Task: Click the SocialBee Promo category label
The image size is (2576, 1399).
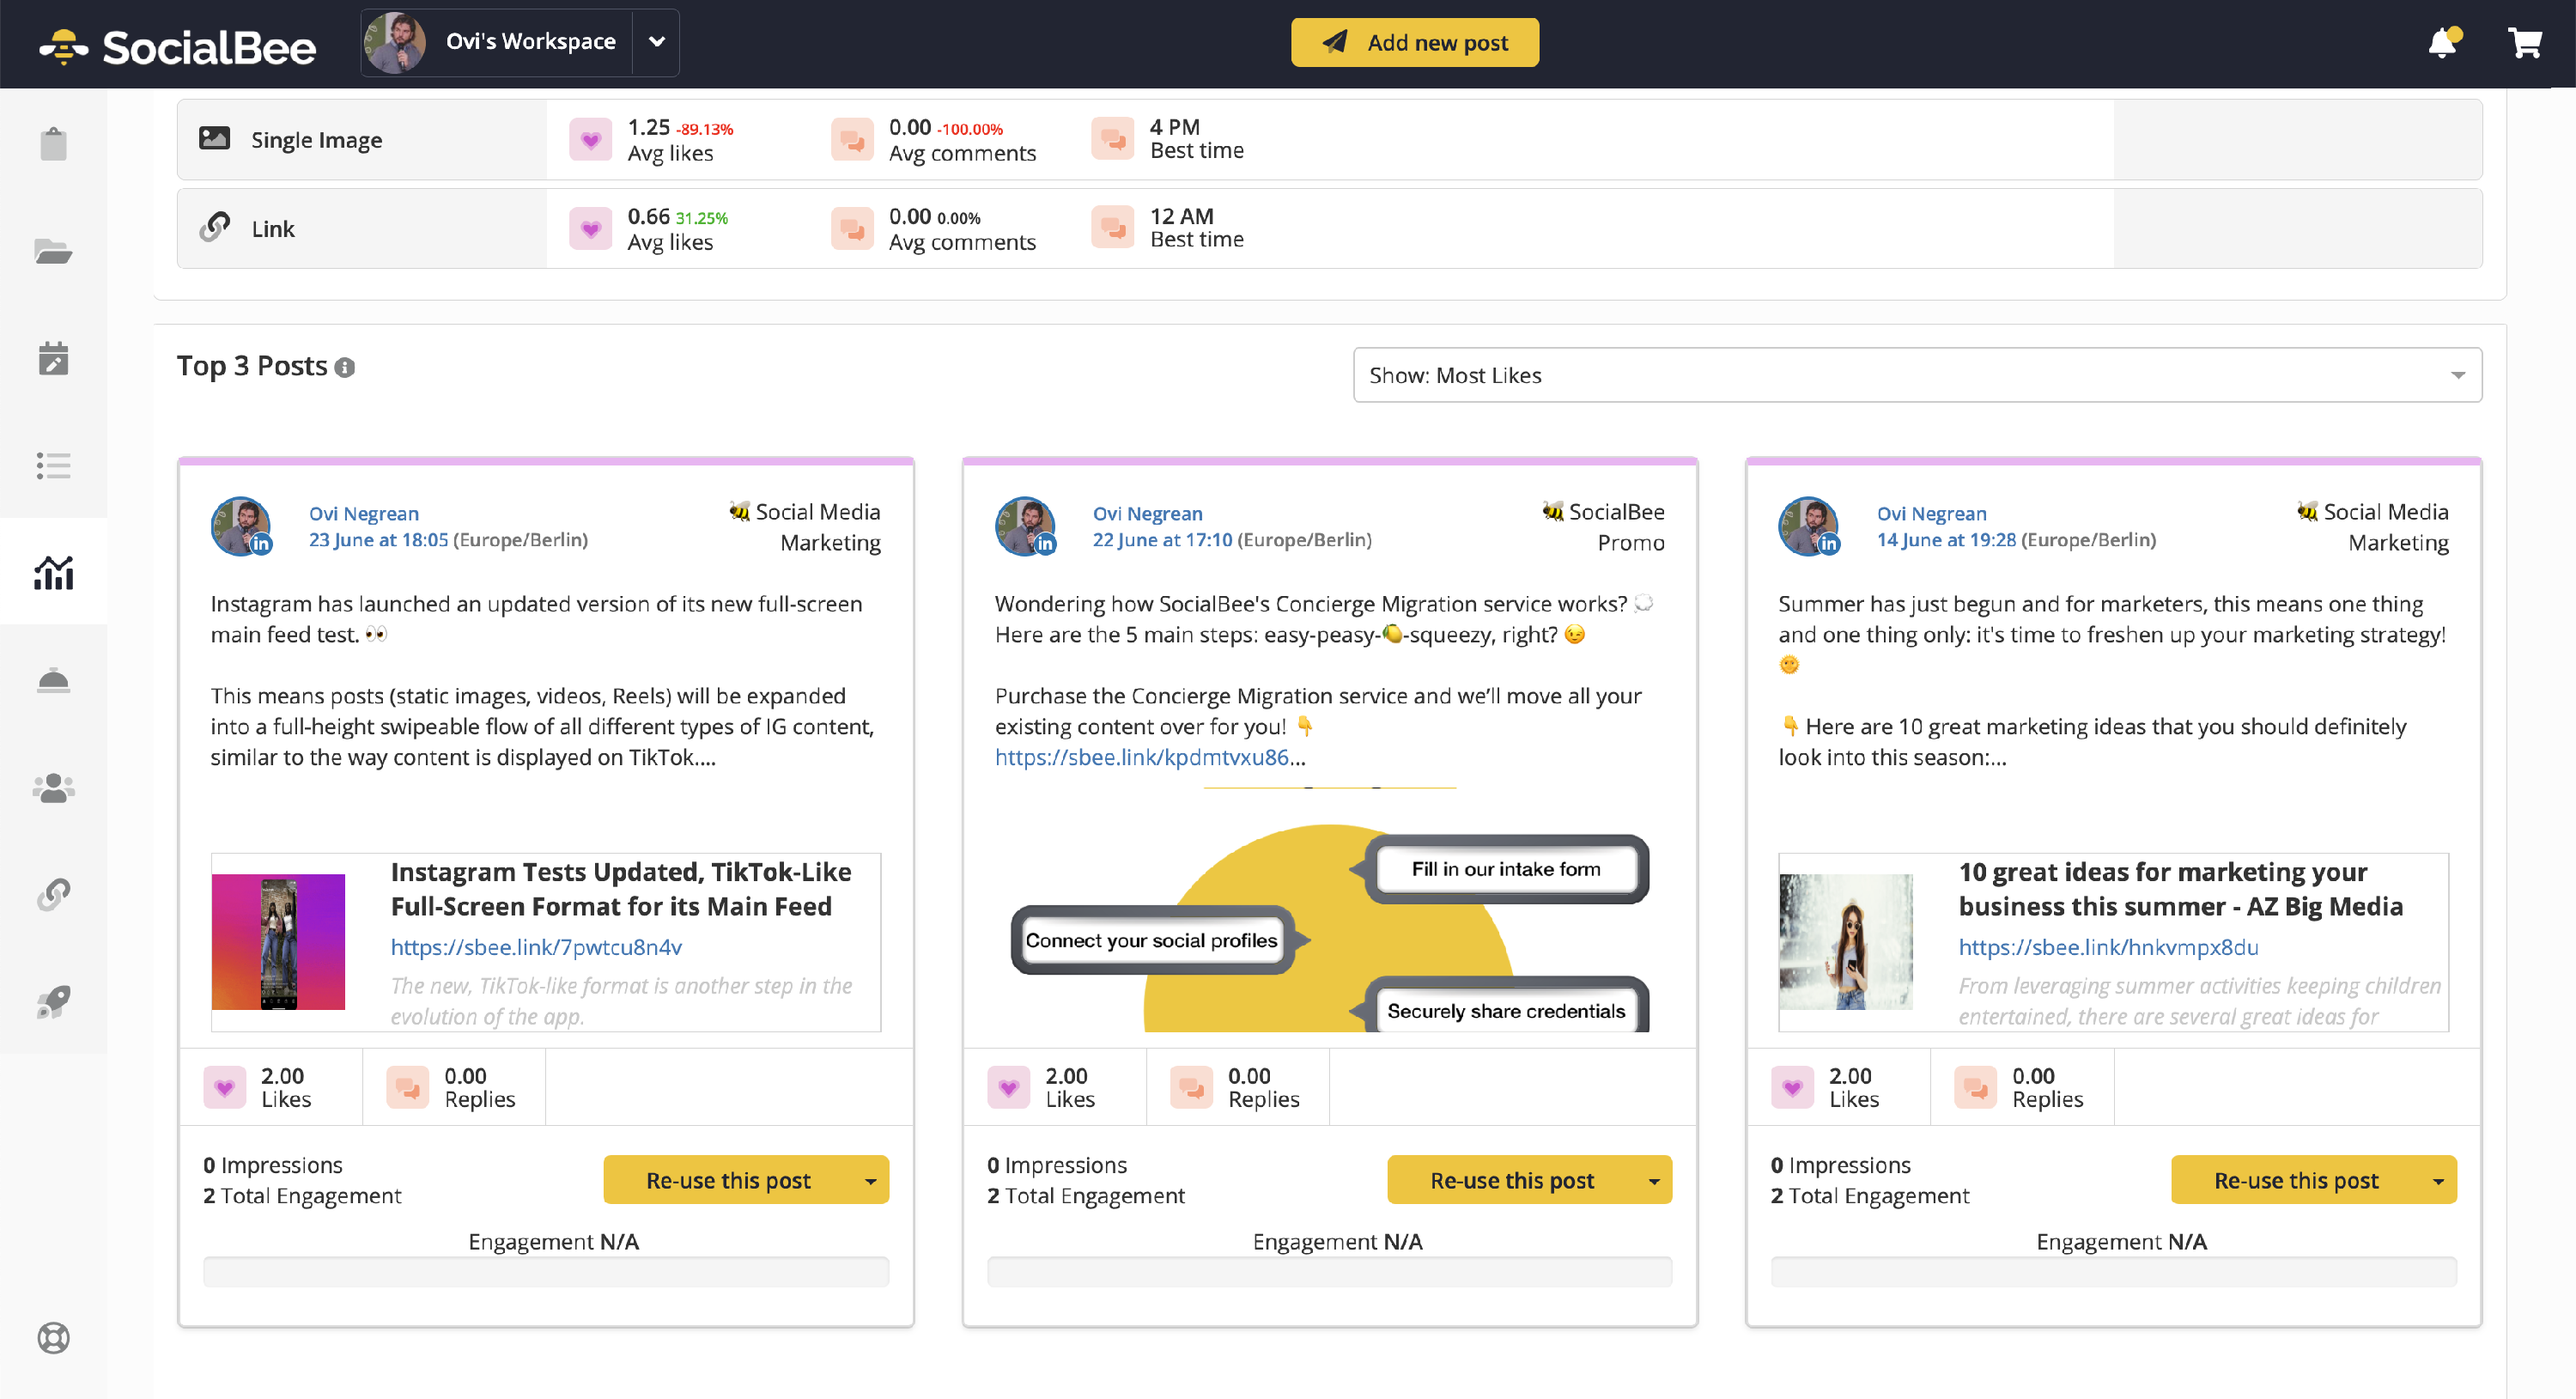Action: pyautogui.click(x=1604, y=527)
